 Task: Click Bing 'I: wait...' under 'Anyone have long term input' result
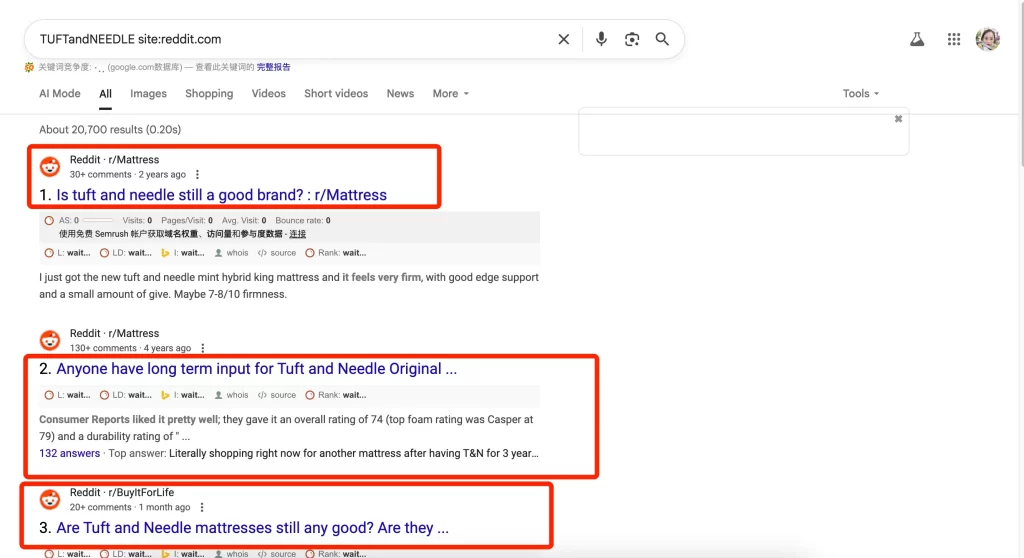182,395
